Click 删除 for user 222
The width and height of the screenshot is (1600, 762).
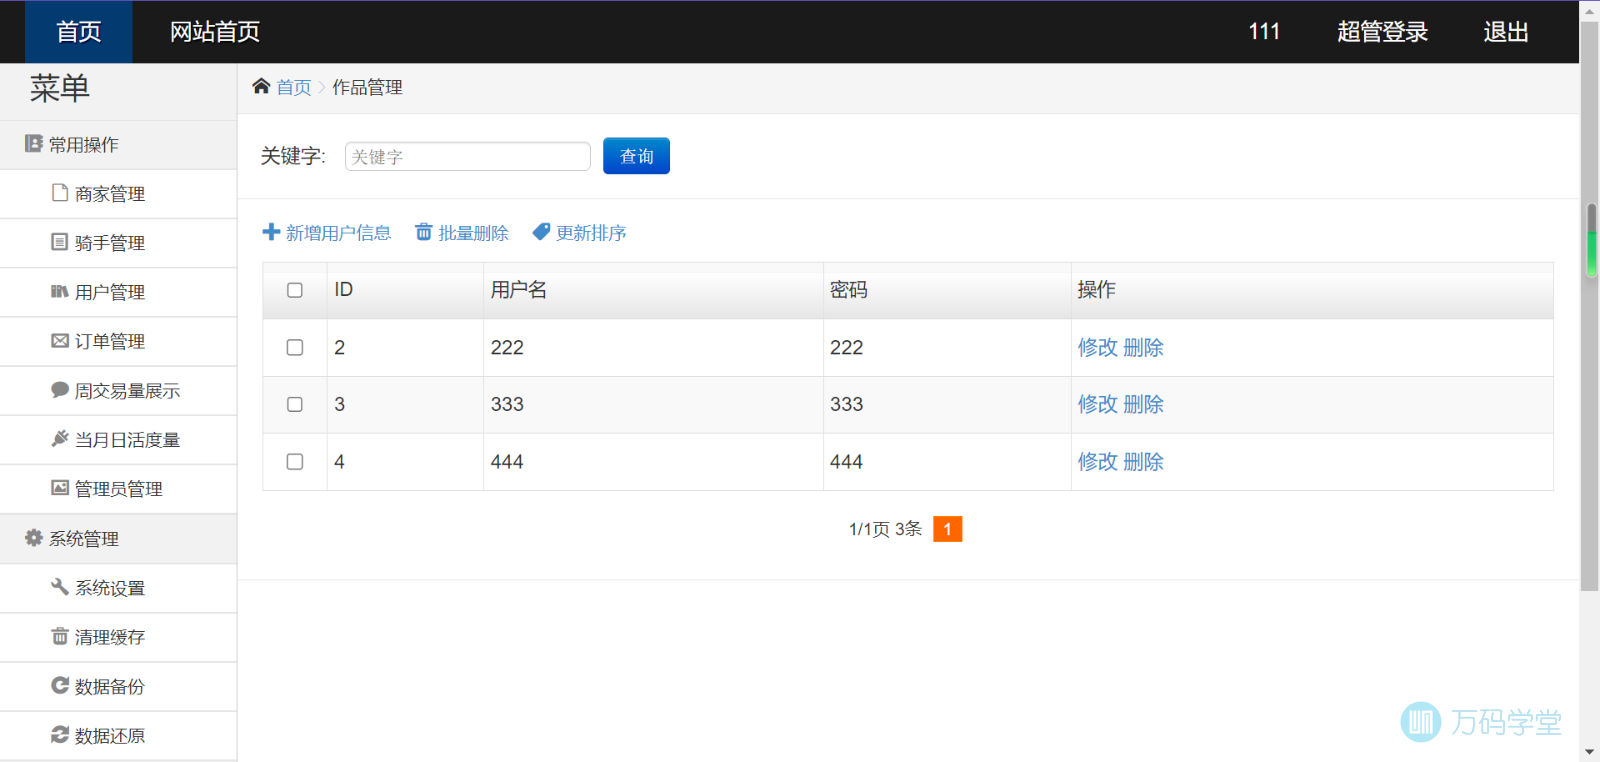click(x=1144, y=347)
